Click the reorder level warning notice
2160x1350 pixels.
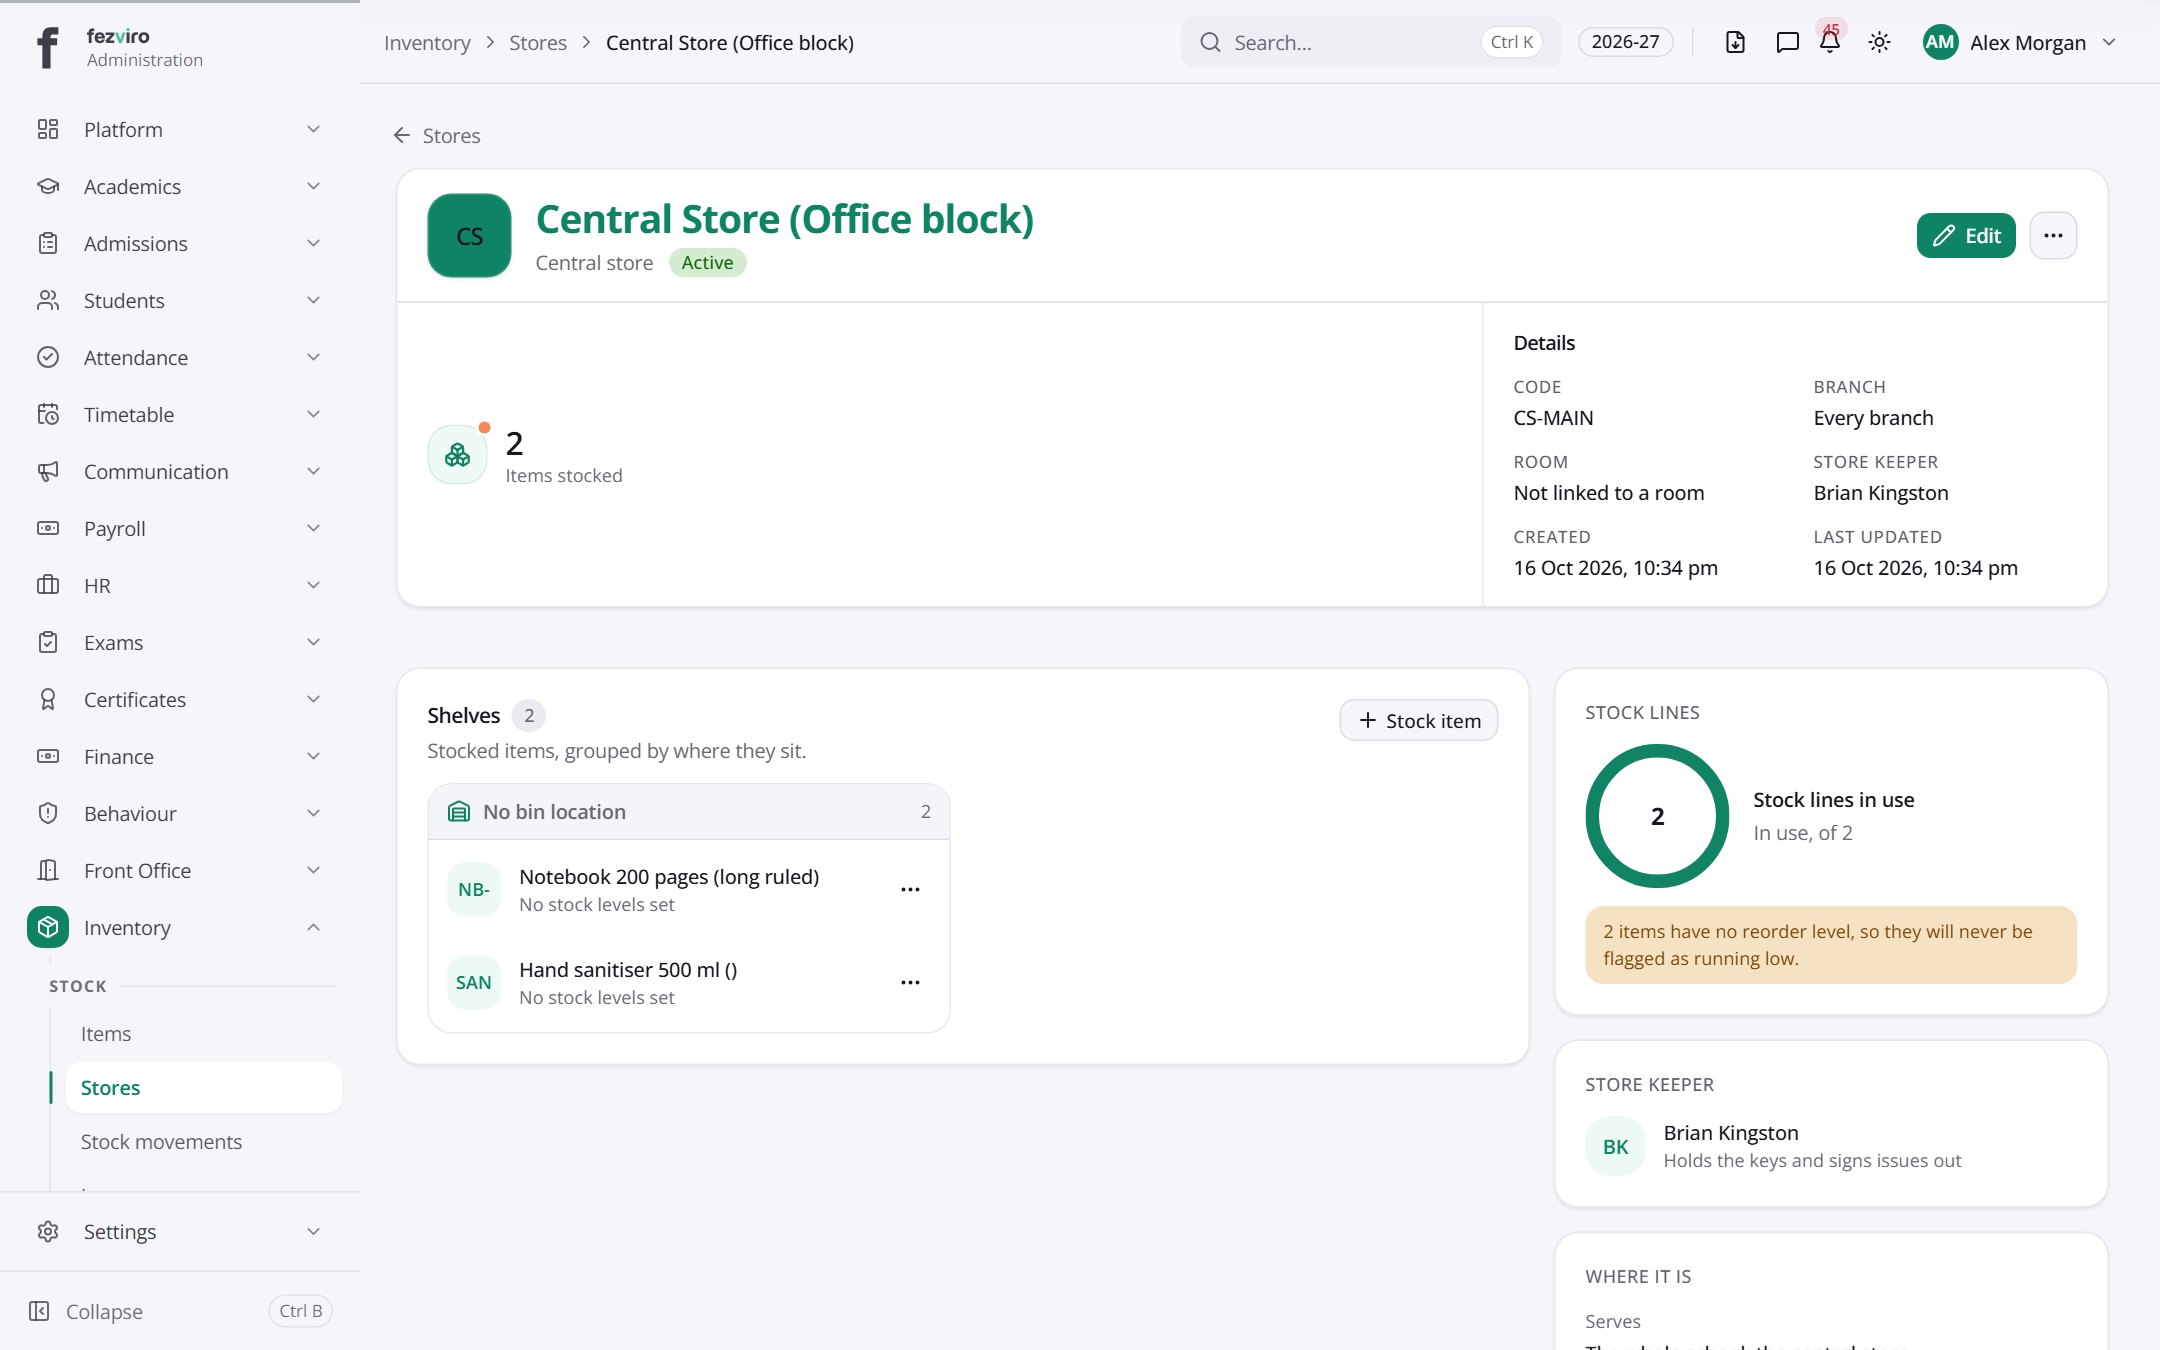pyautogui.click(x=1831, y=944)
